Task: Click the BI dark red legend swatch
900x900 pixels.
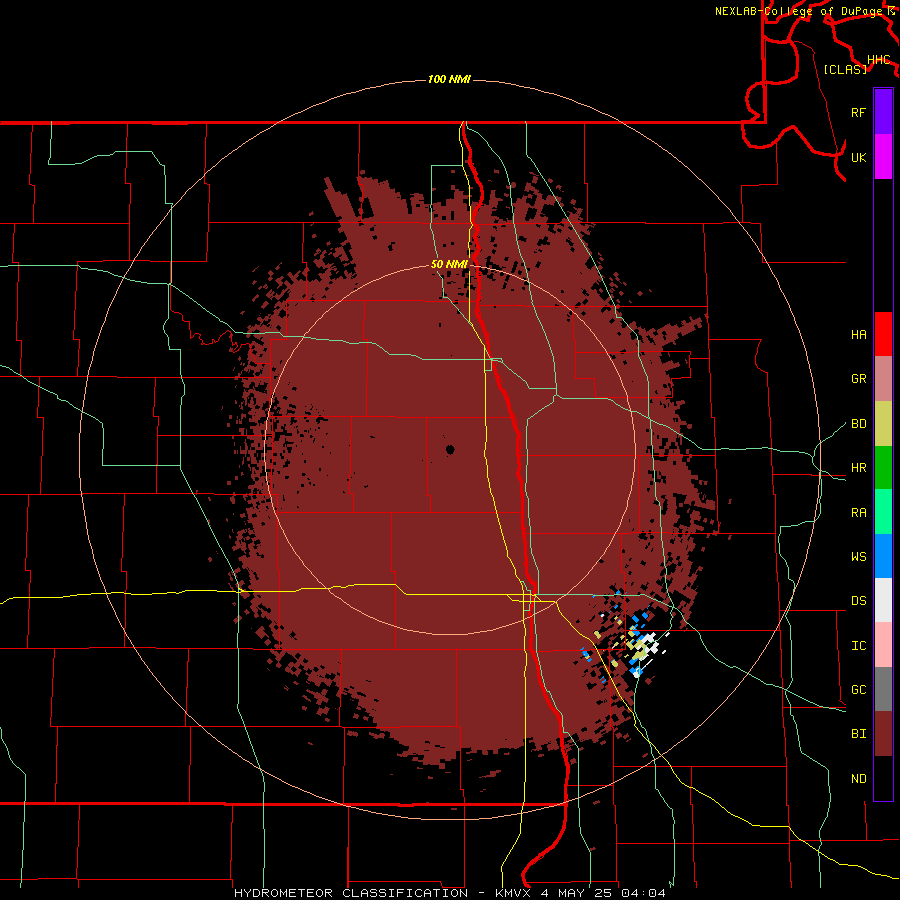Action: point(883,734)
